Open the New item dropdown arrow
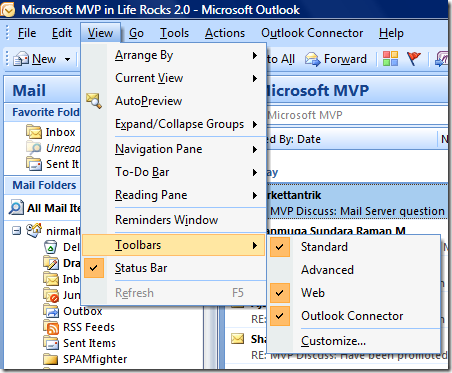This screenshot has width=452, height=373. click(67, 59)
